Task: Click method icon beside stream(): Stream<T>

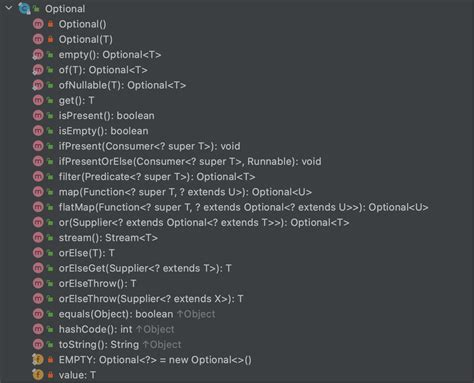Action: click(38, 238)
